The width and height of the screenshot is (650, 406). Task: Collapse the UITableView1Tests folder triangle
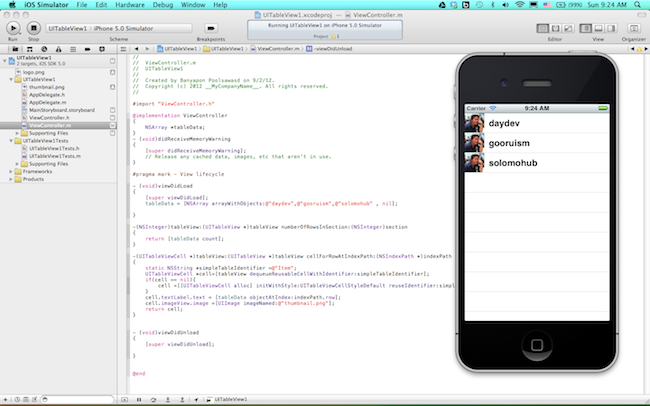pyautogui.click(x=11, y=141)
